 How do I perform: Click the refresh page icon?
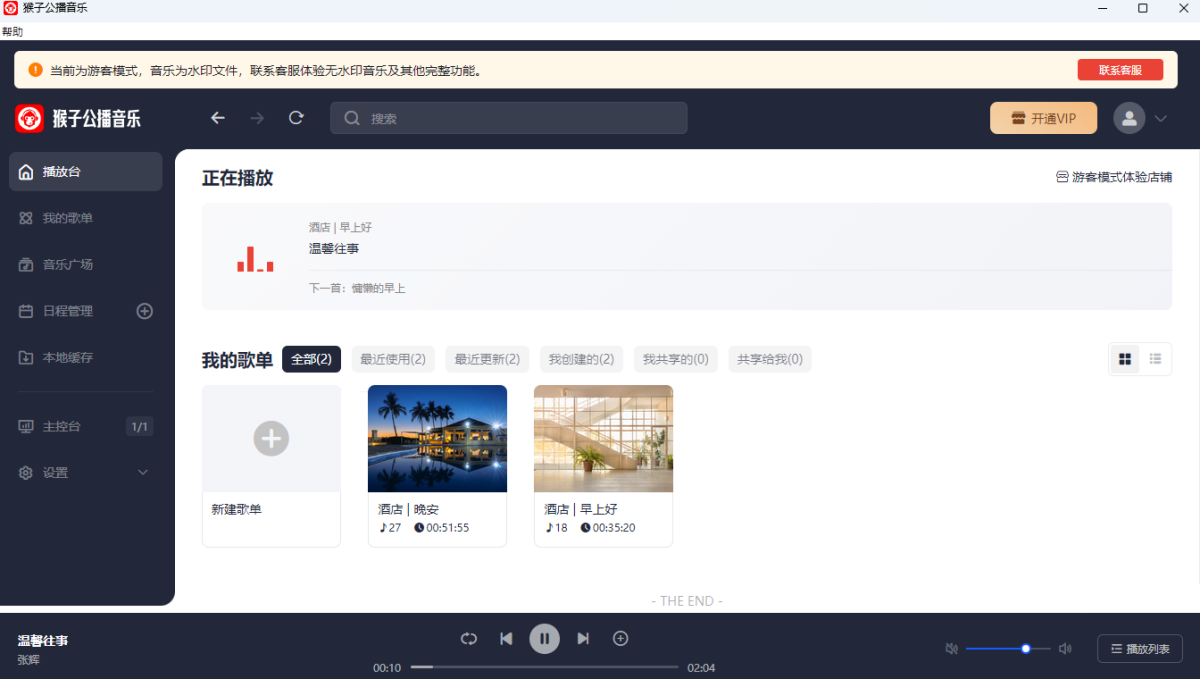point(296,118)
